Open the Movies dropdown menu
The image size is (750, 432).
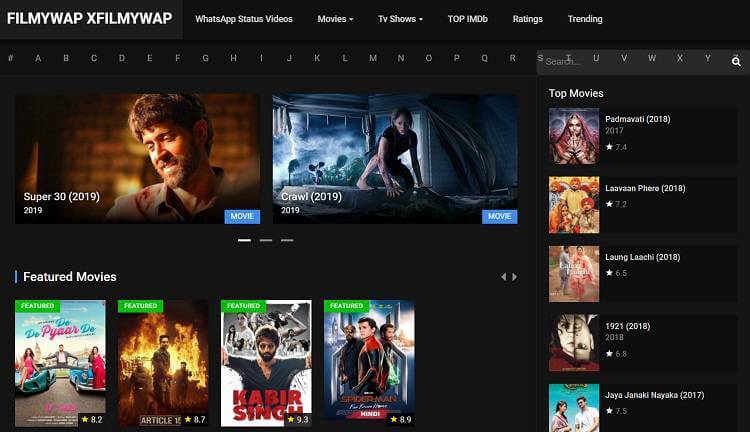coord(335,19)
